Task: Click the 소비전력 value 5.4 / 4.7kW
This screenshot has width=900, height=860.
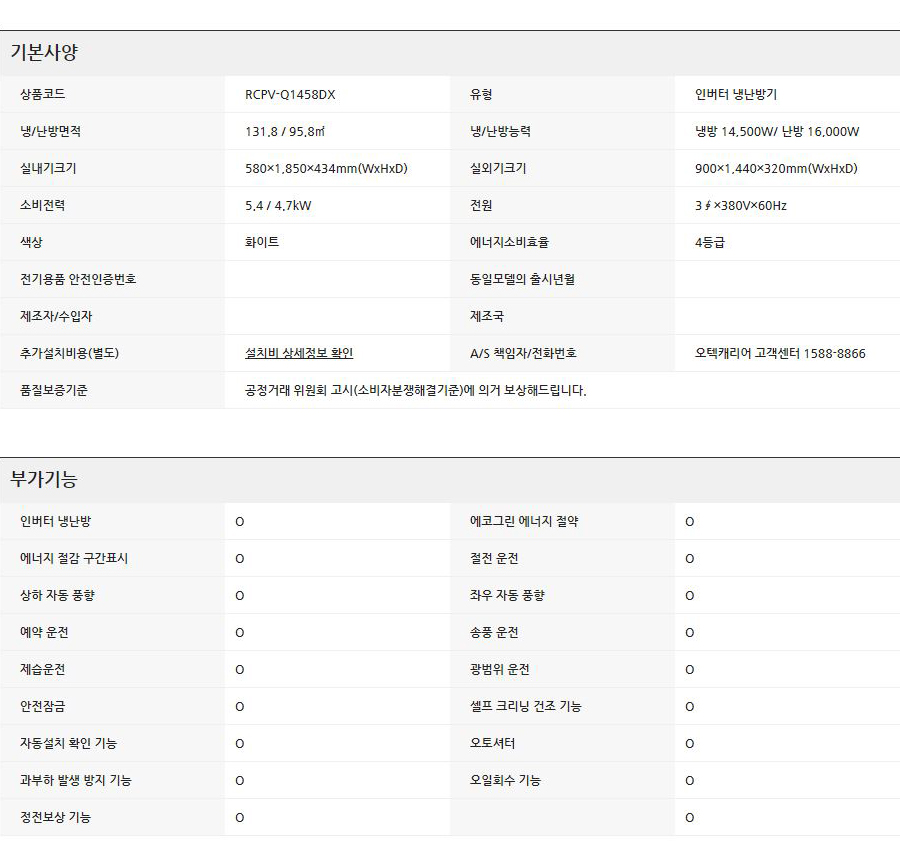Action: (279, 205)
